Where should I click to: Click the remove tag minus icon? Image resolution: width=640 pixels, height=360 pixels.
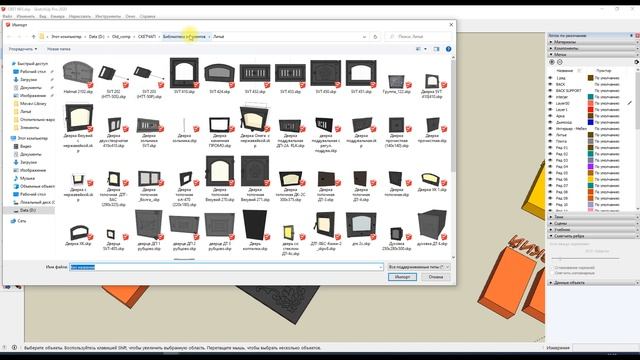(x=560, y=62)
